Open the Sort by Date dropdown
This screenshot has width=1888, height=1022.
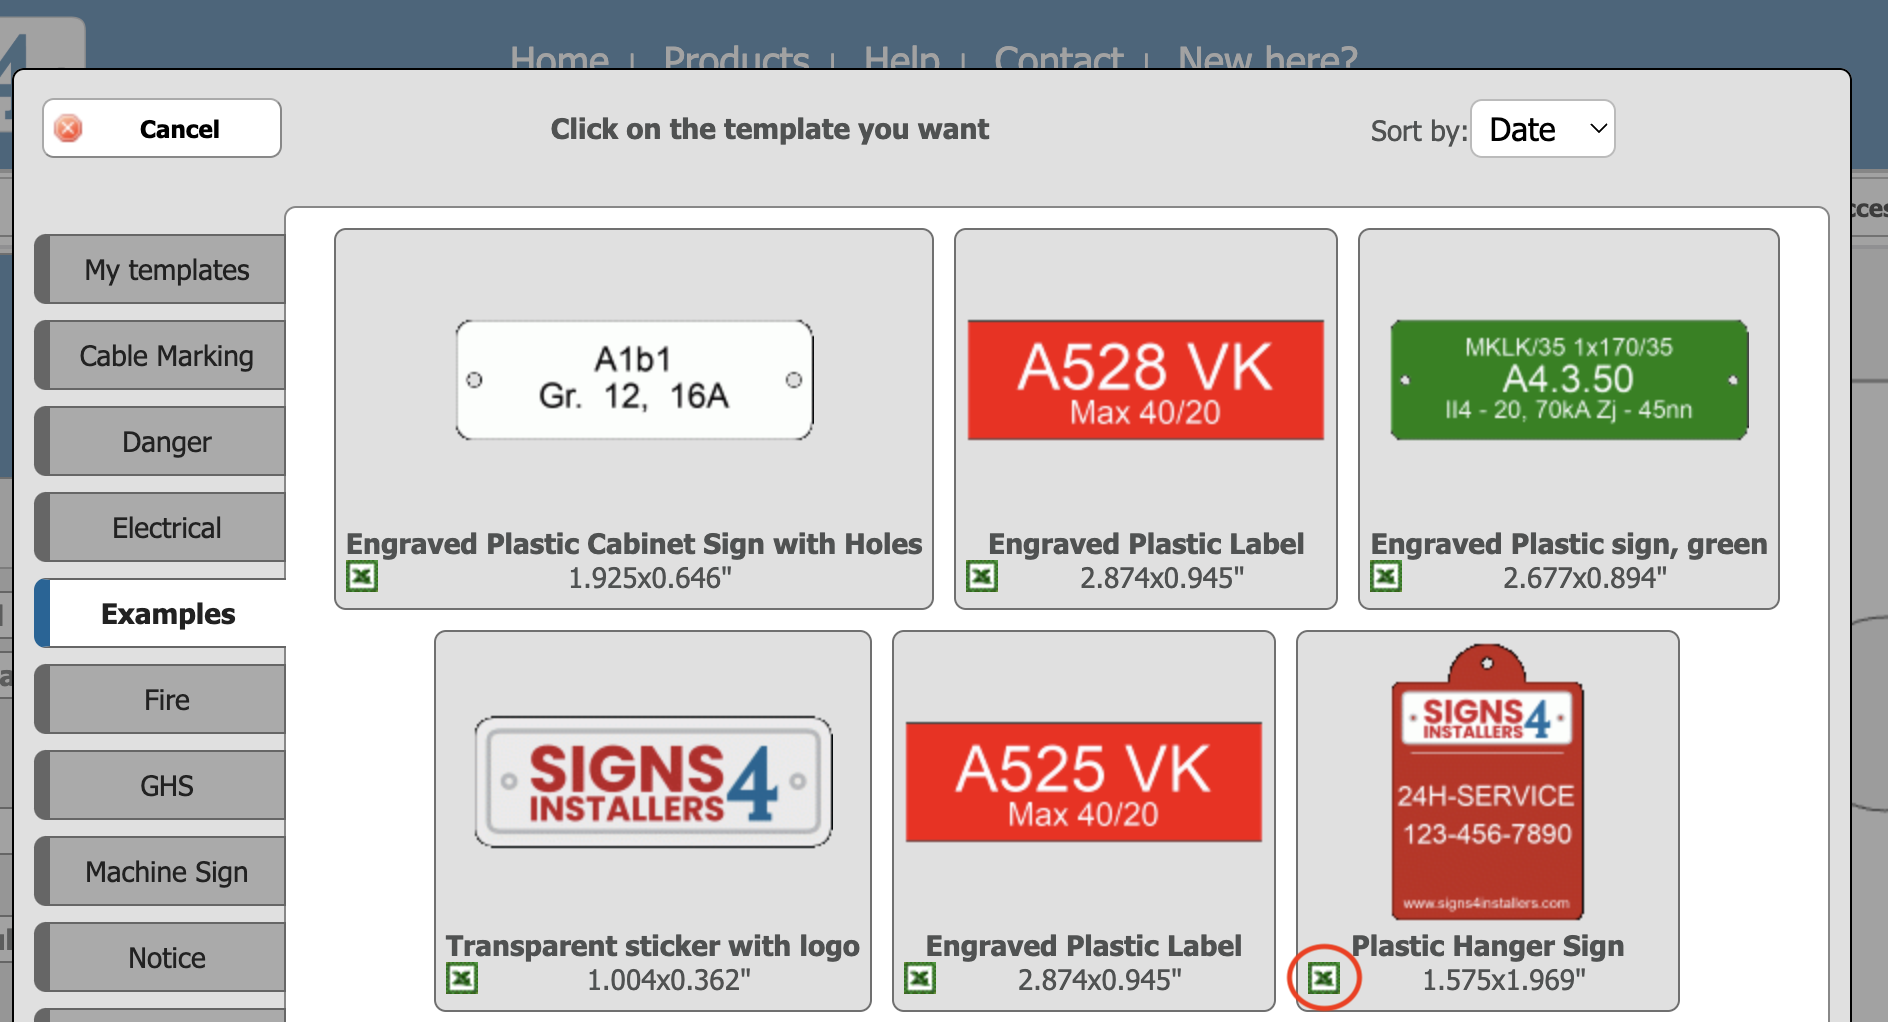[1543, 129]
